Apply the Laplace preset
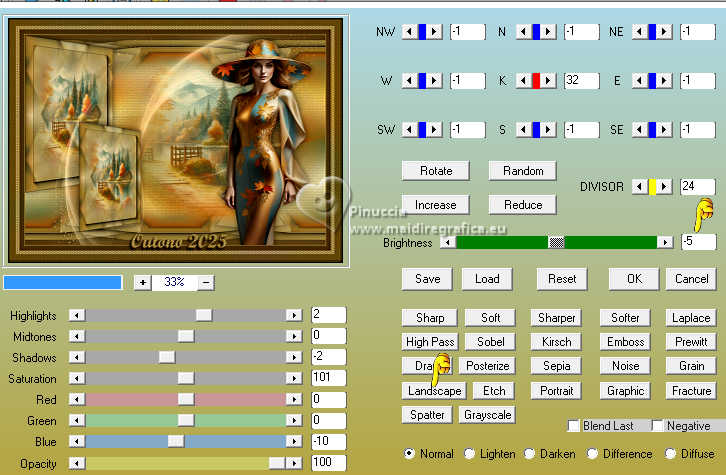Screen dimensions: 726x475 coord(691,318)
